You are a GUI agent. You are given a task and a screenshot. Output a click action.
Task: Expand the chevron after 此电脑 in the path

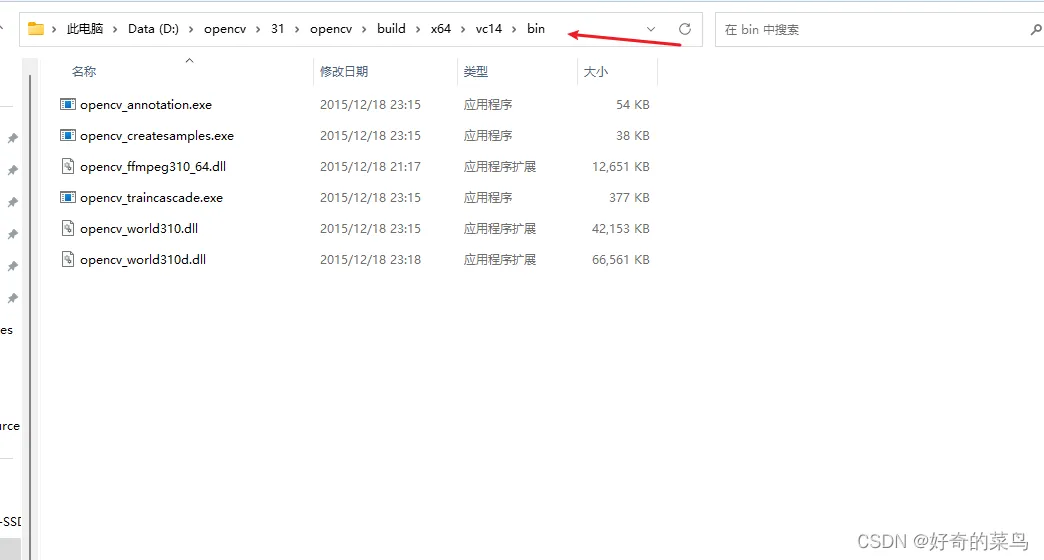(115, 29)
